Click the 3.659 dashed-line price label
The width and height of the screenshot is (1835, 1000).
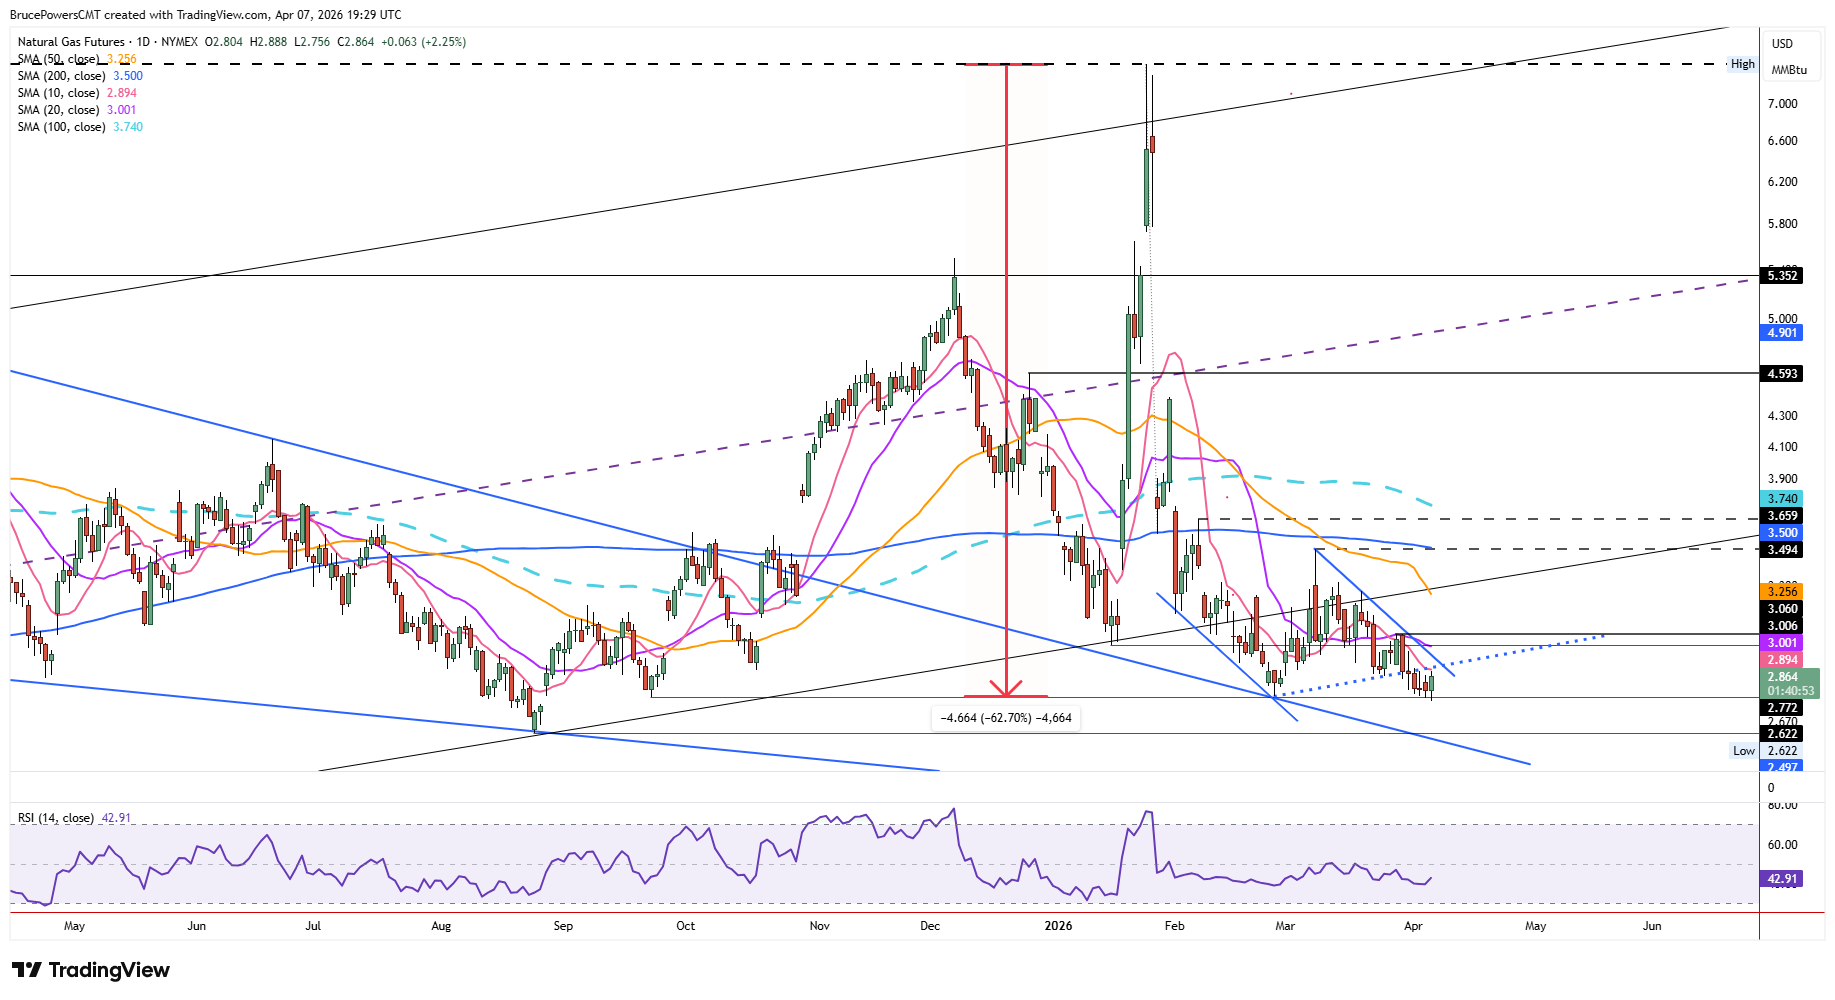[1782, 517]
